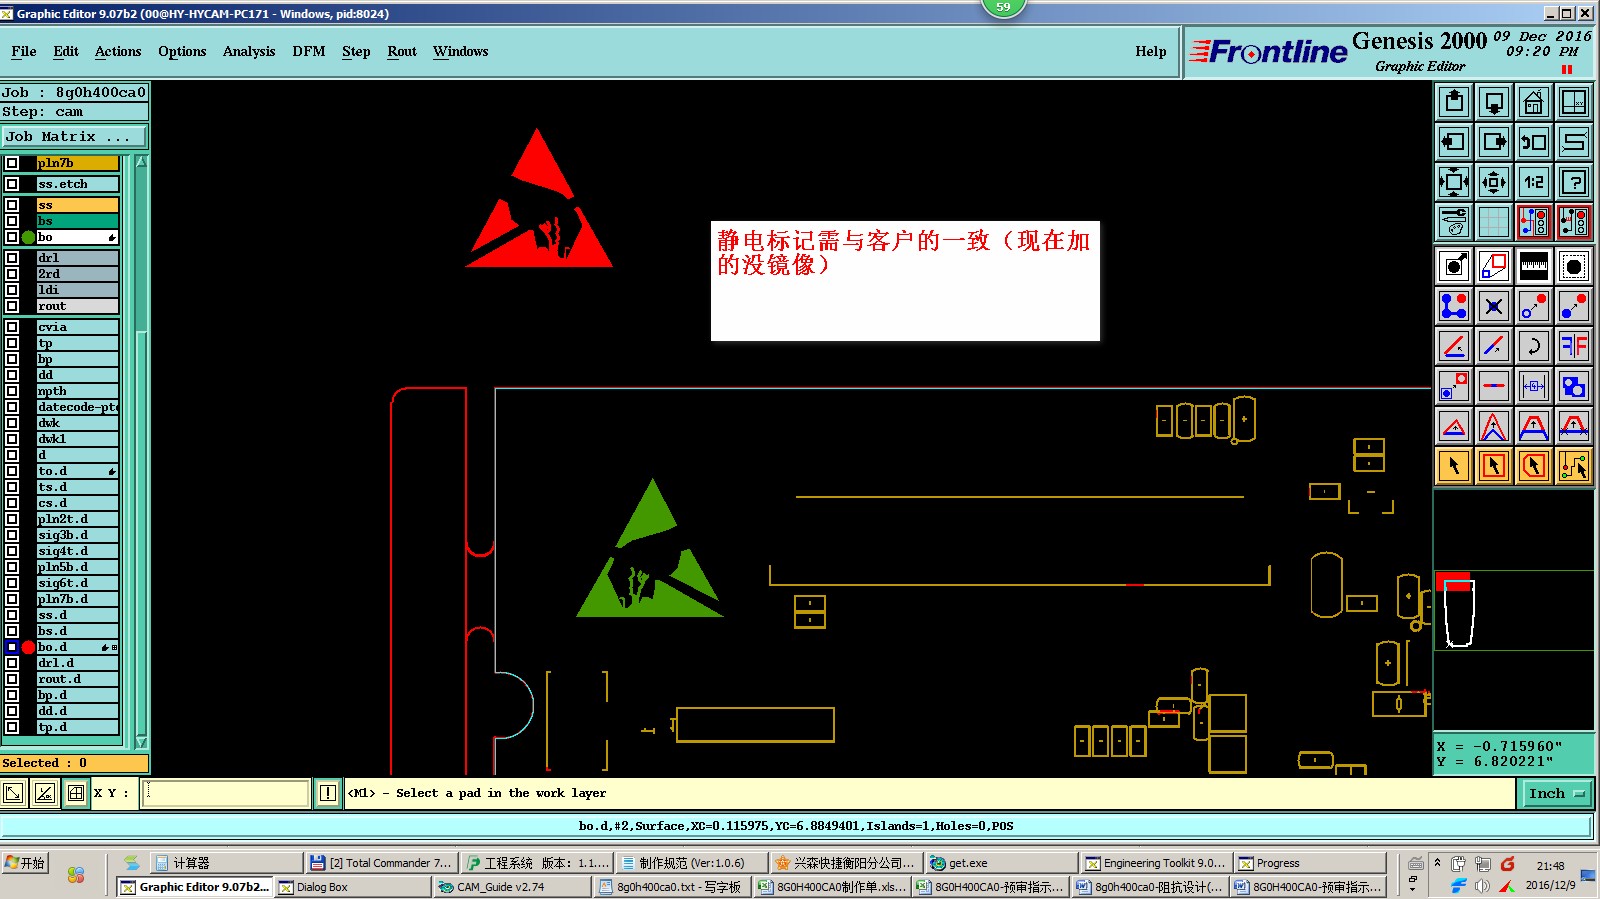
Task: Click the board overview thumbnail
Action: [1513, 610]
